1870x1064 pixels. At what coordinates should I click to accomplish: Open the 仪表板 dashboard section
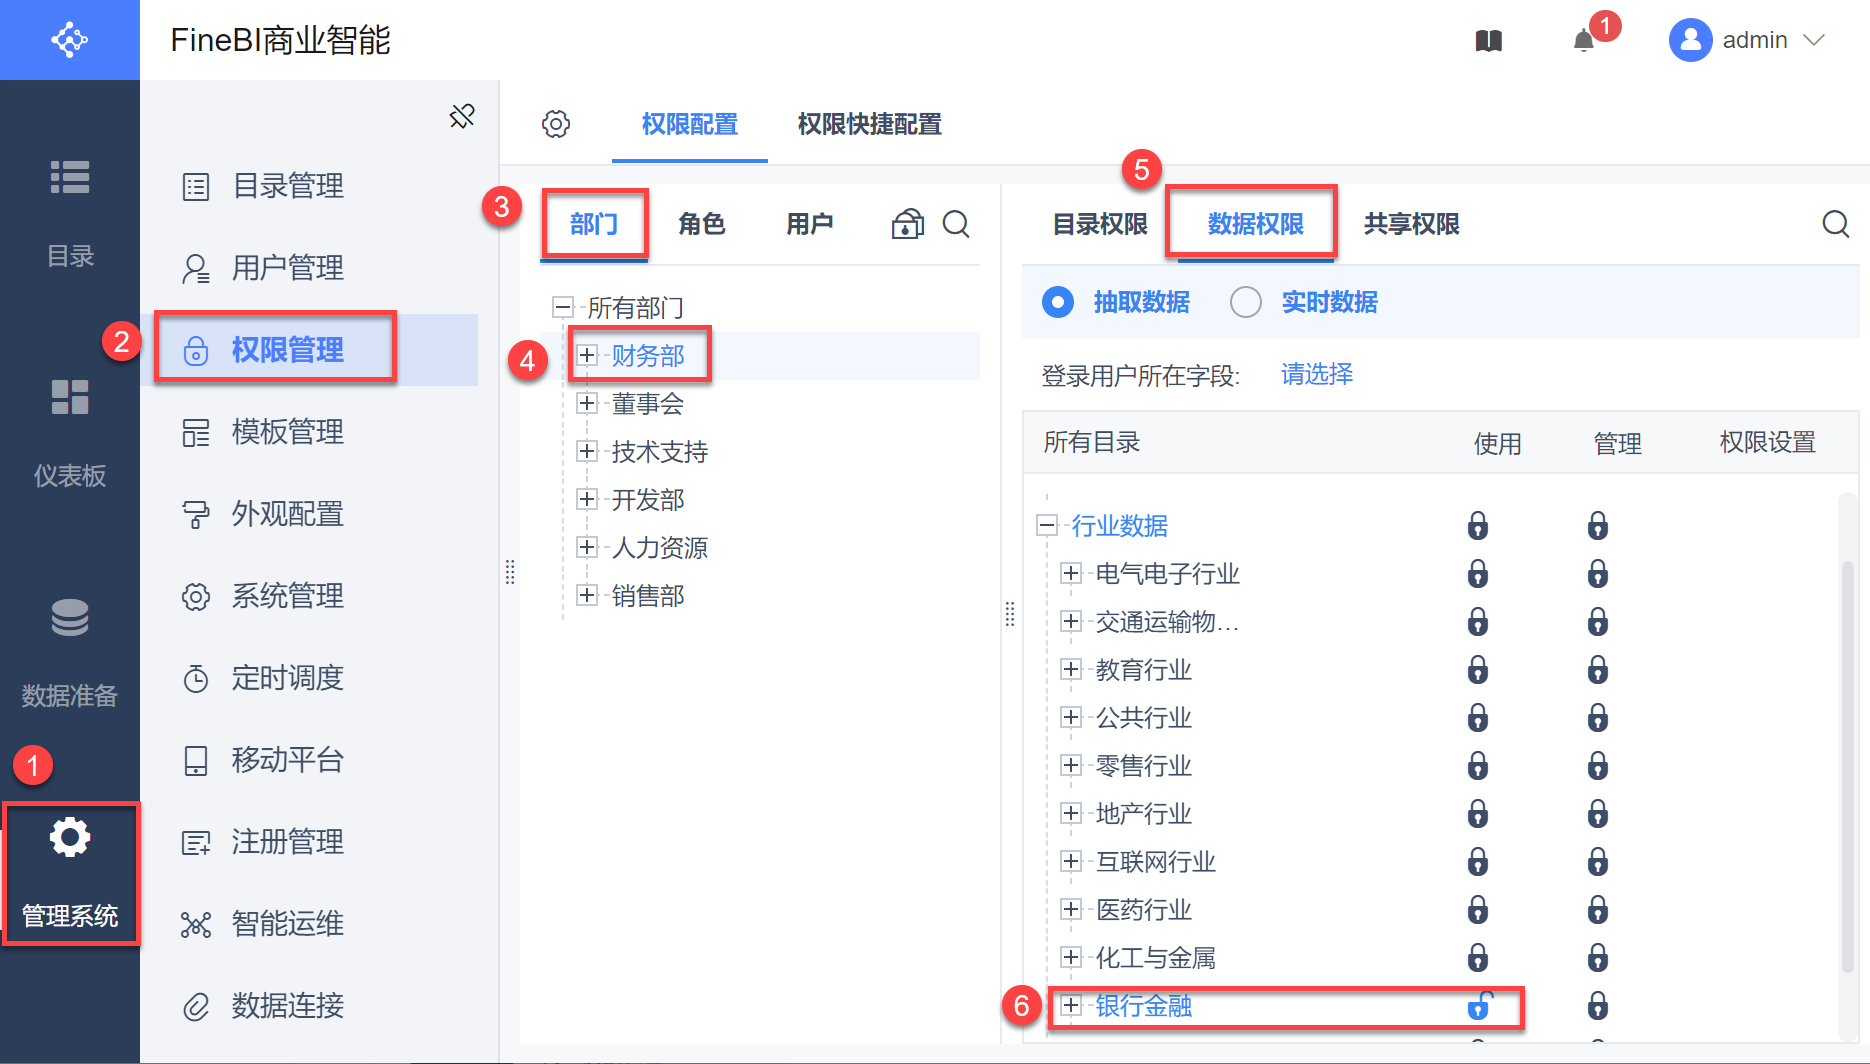coord(70,433)
